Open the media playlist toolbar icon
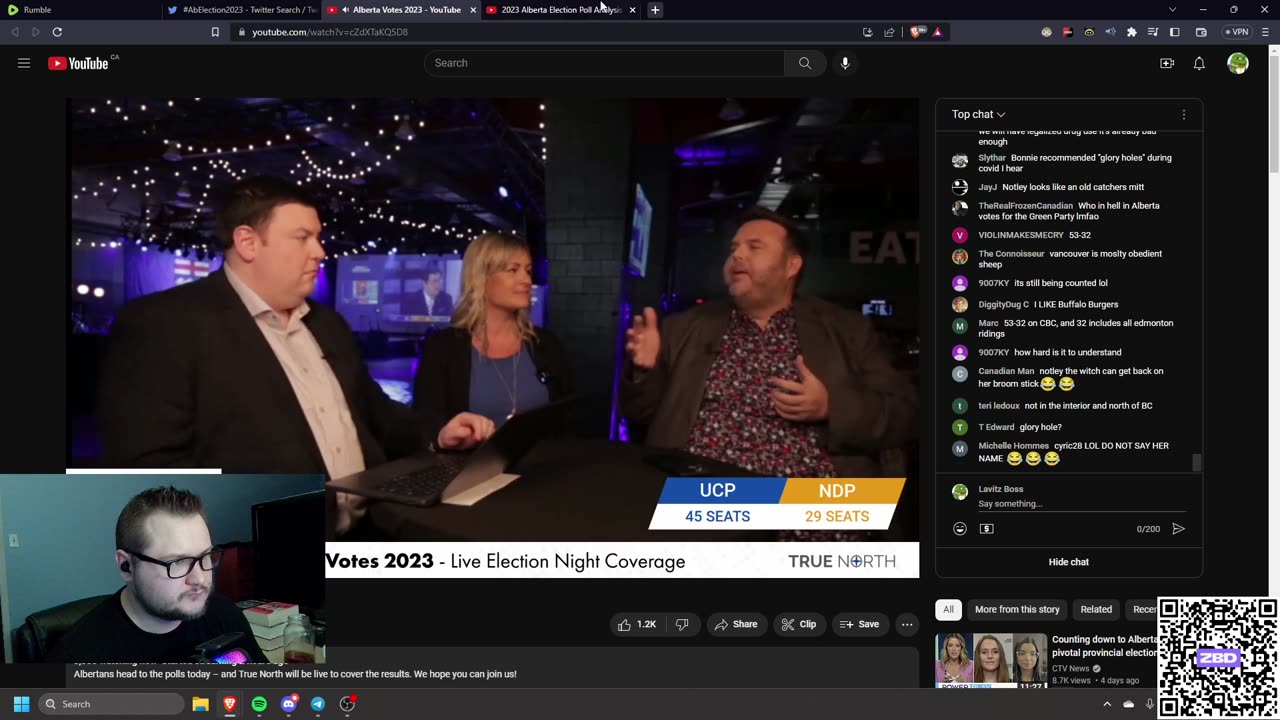 pos(1153,32)
